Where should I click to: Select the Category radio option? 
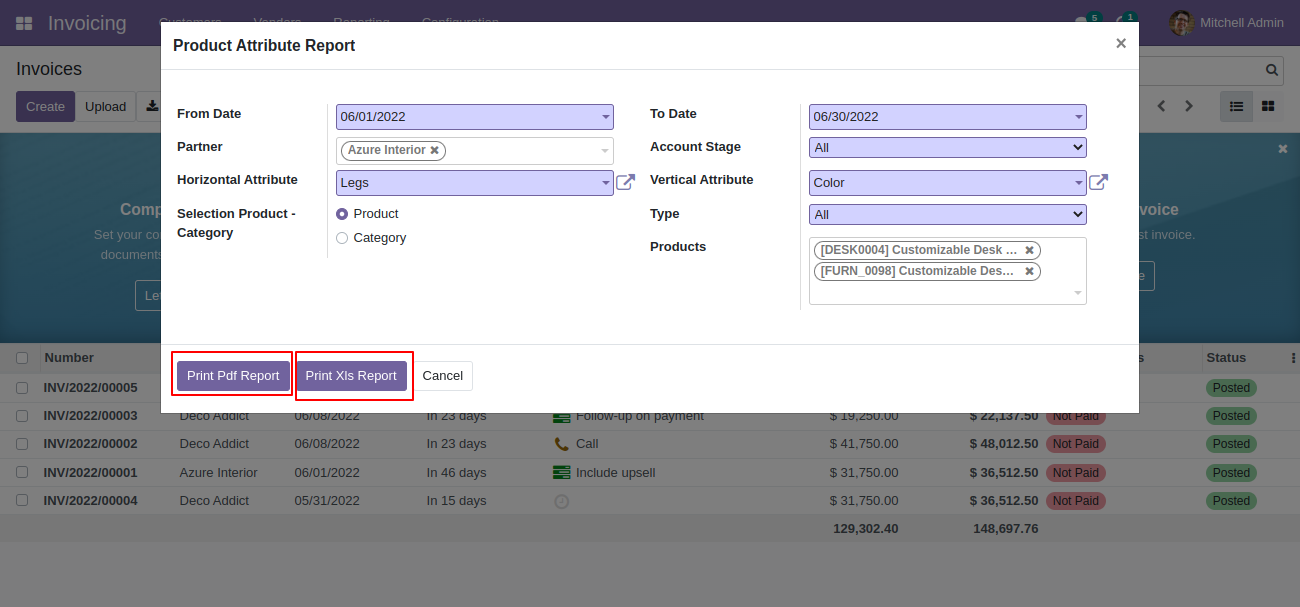point(342,238)
